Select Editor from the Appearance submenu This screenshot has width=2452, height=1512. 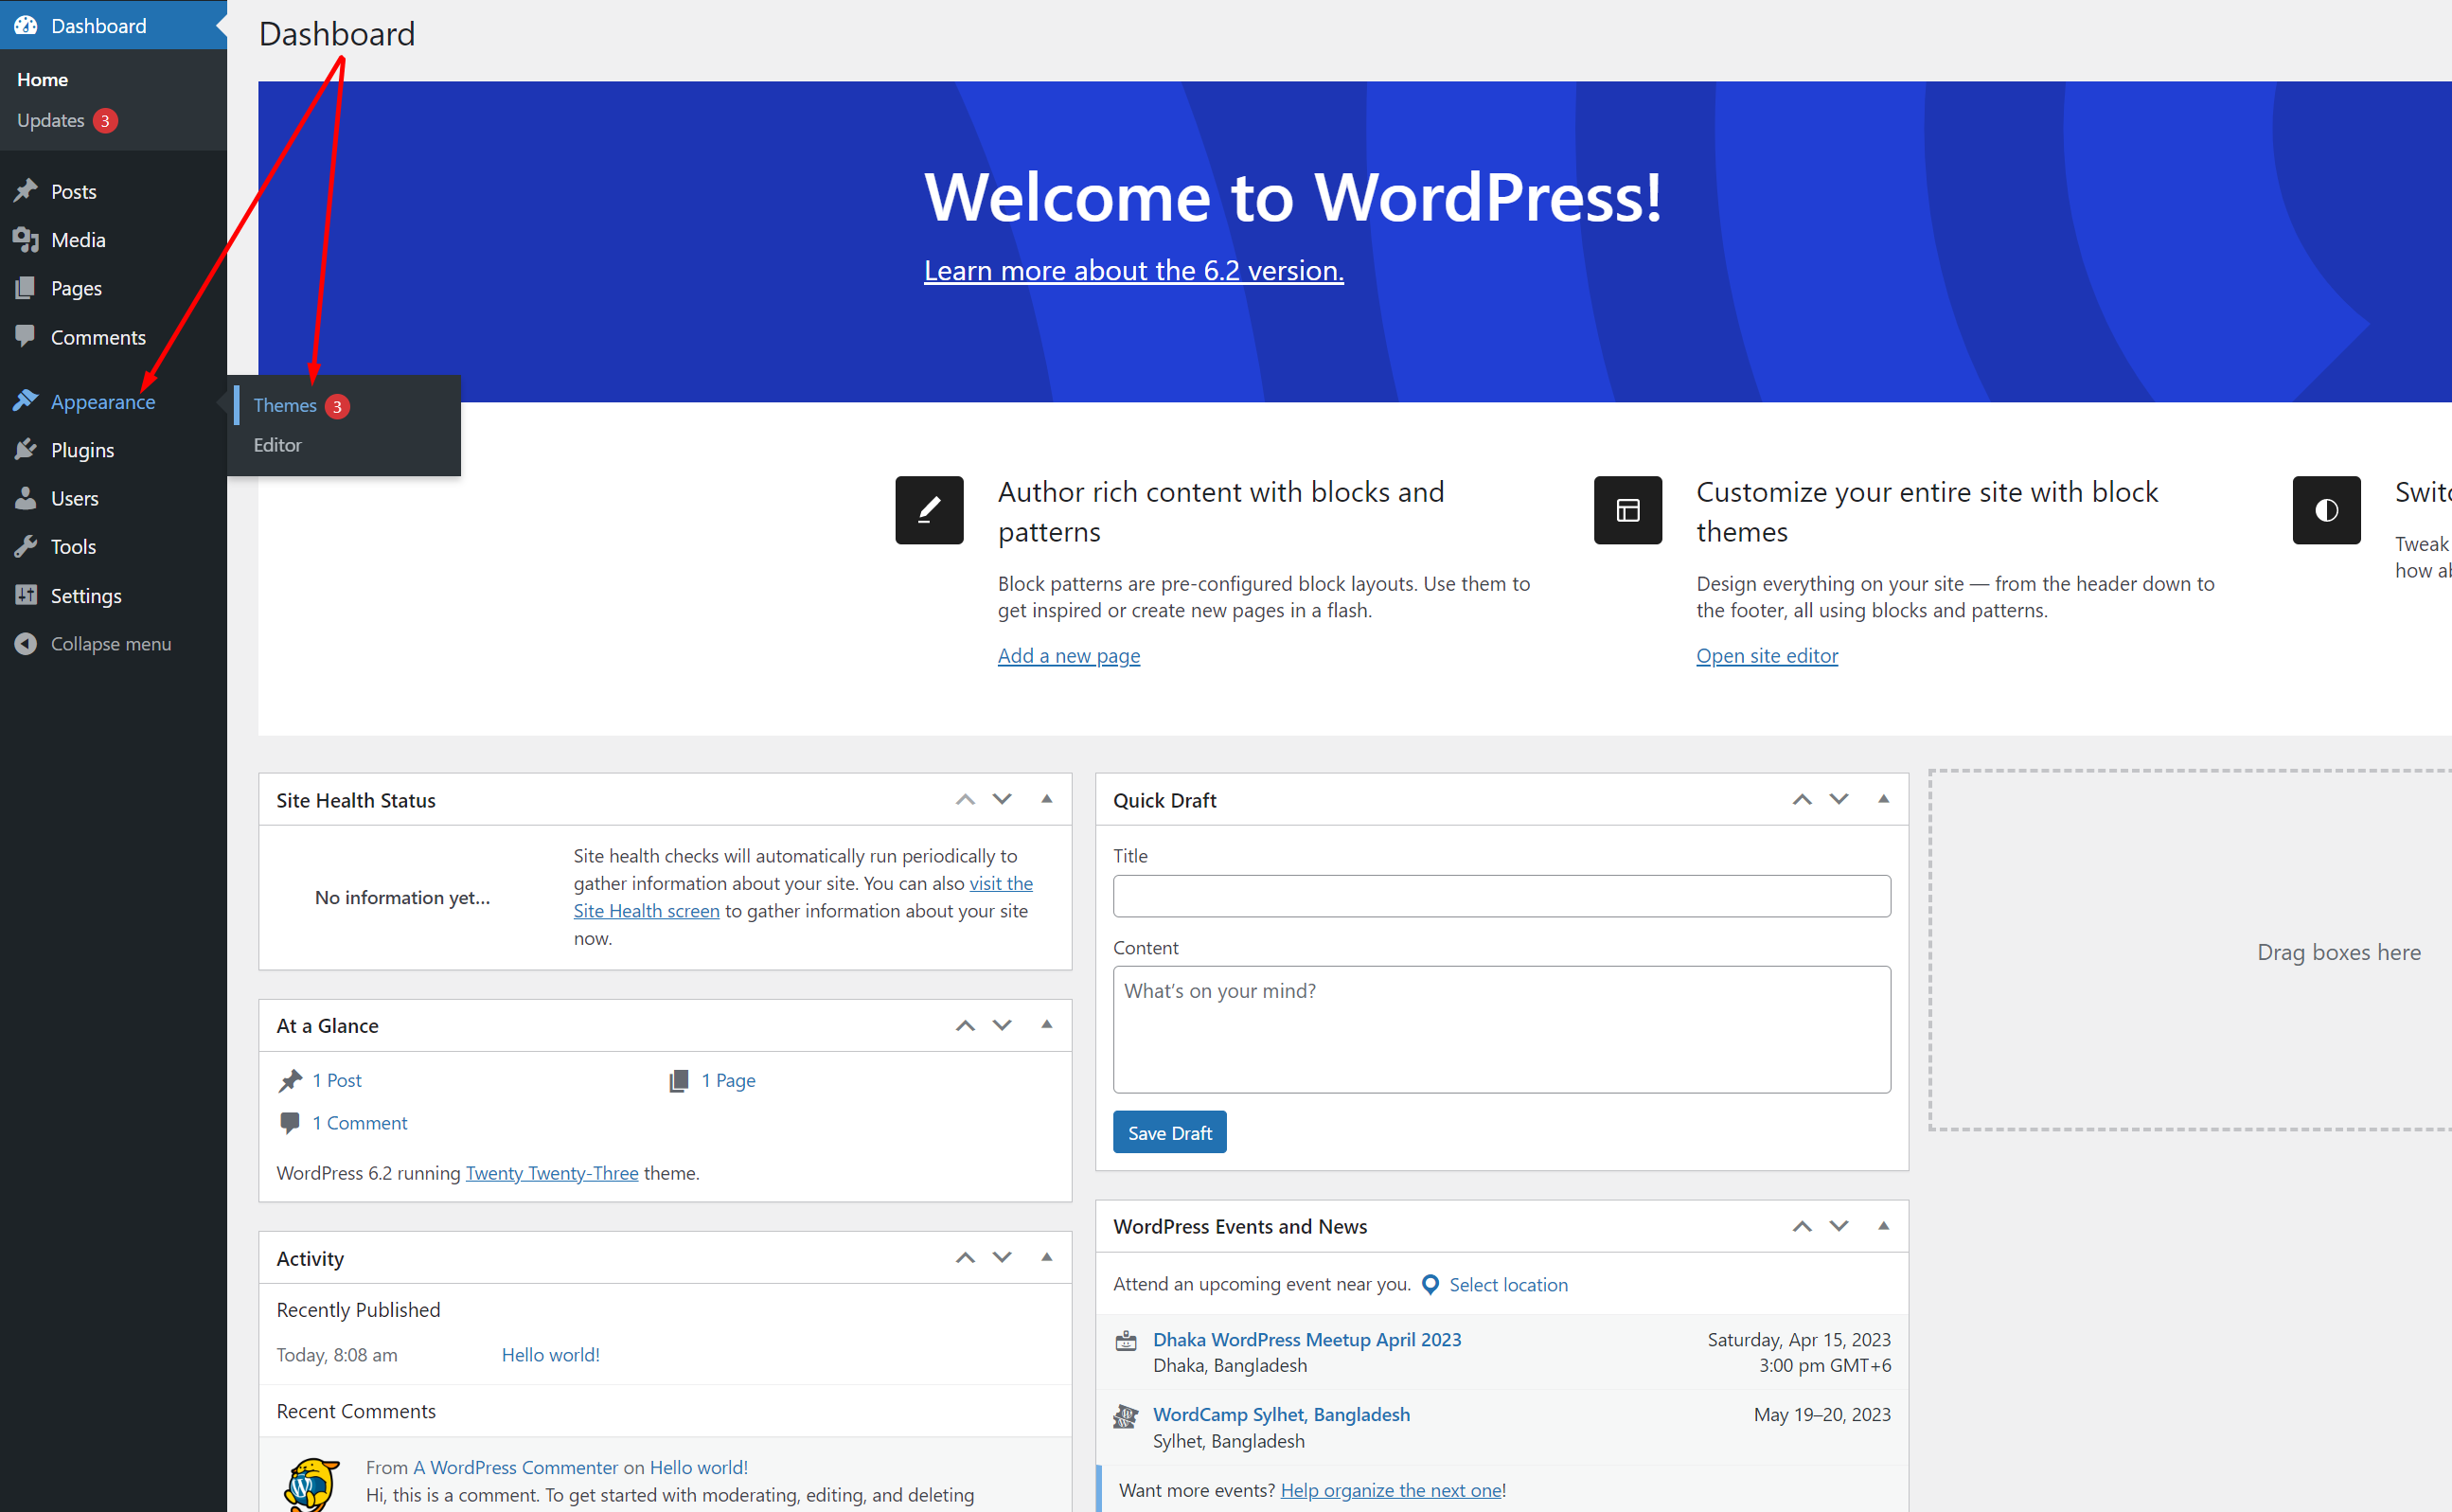pos(277,445)
